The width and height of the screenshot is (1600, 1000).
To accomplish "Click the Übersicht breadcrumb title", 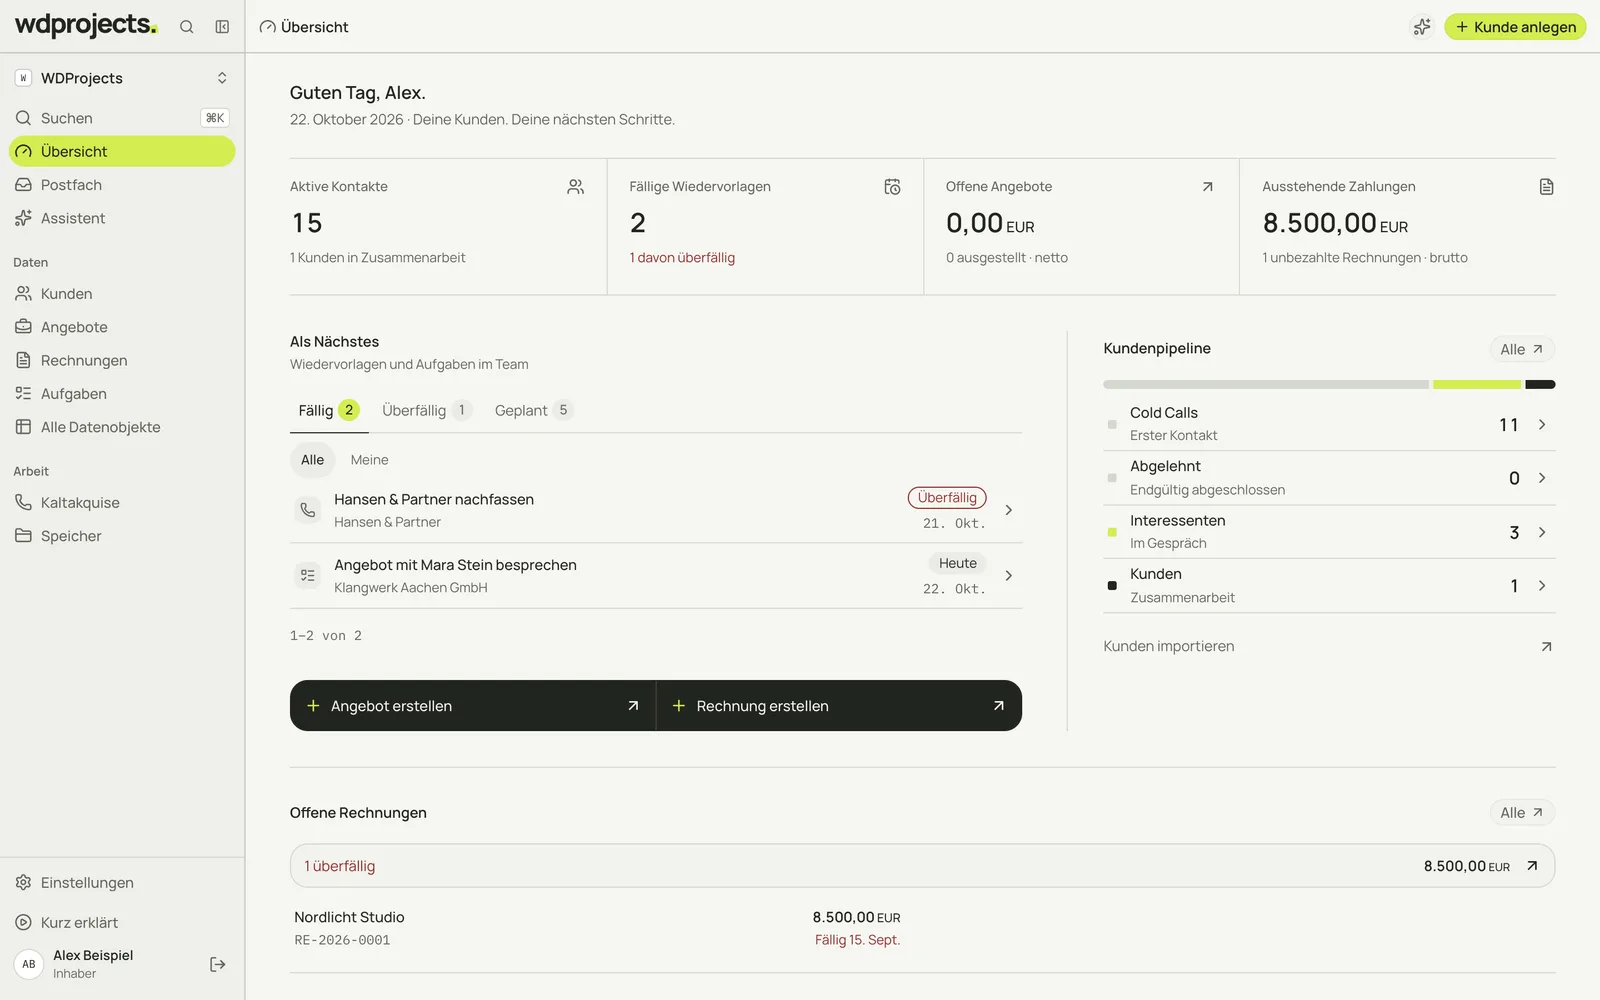I will (315, 27).
